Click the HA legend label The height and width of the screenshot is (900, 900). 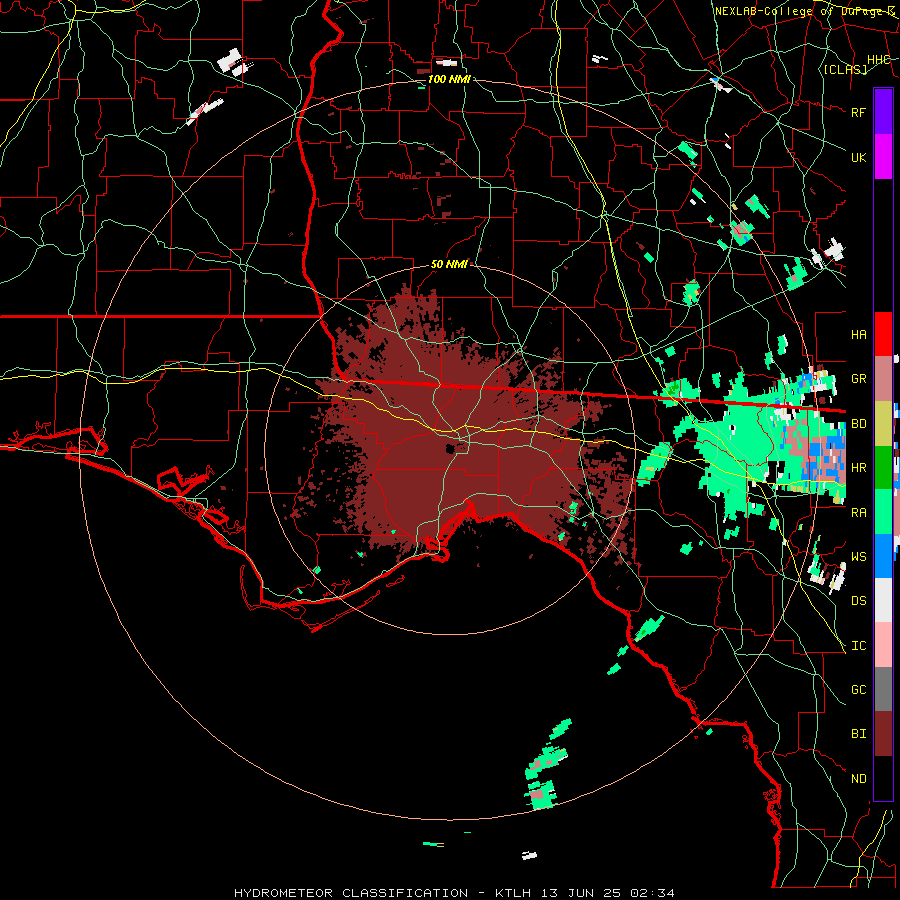858,334
